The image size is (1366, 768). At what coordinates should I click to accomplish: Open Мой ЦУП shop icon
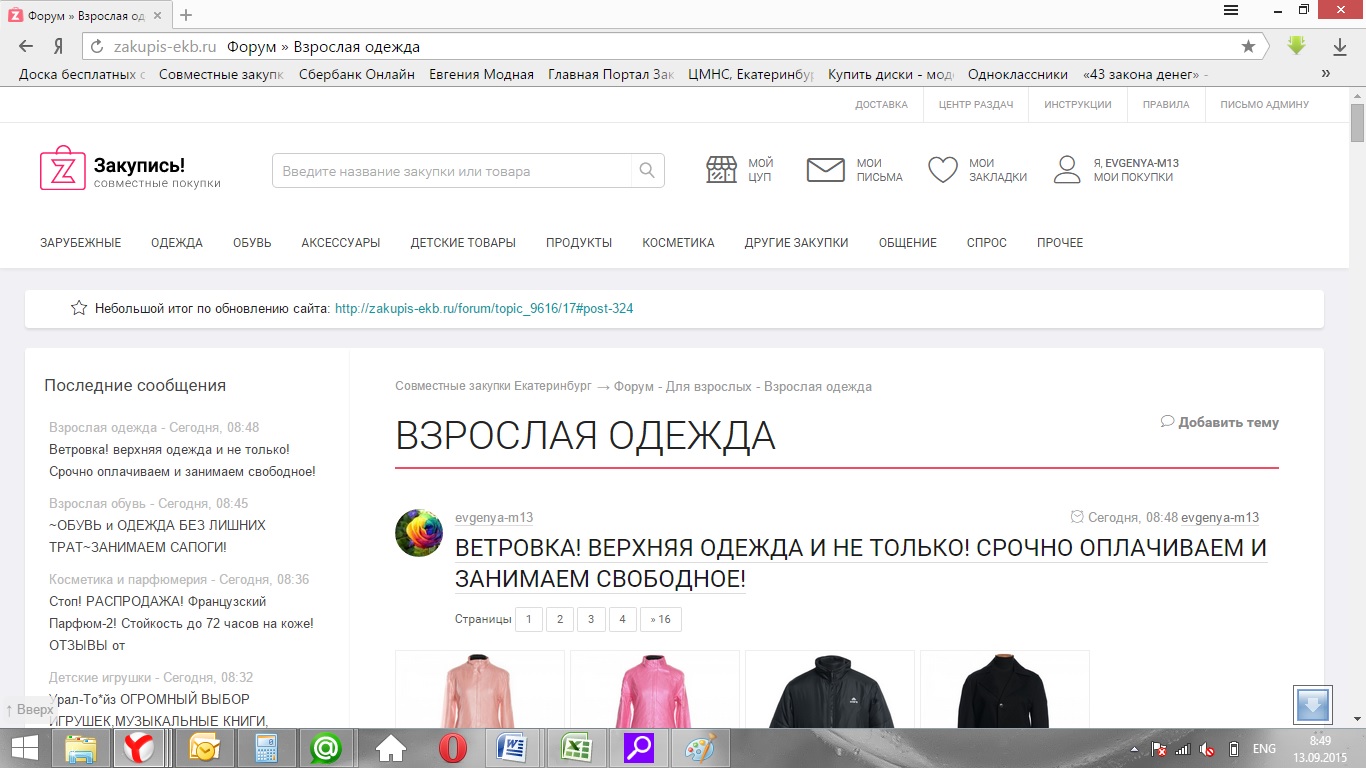pos(721,170)
